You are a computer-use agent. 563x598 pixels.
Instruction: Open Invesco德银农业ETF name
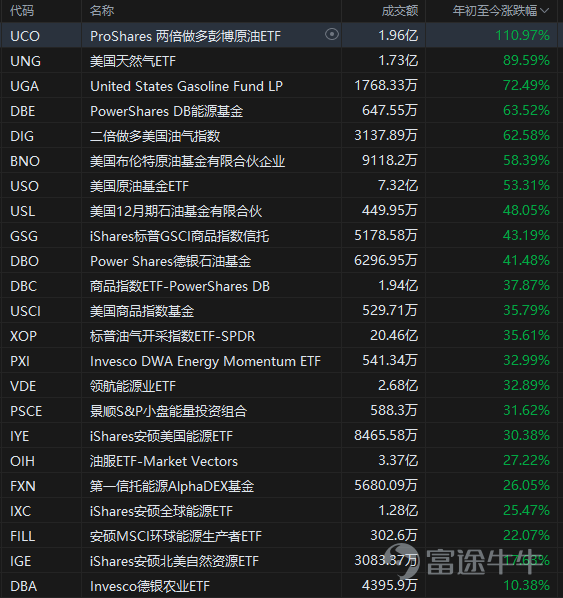[x=150, y=586]
